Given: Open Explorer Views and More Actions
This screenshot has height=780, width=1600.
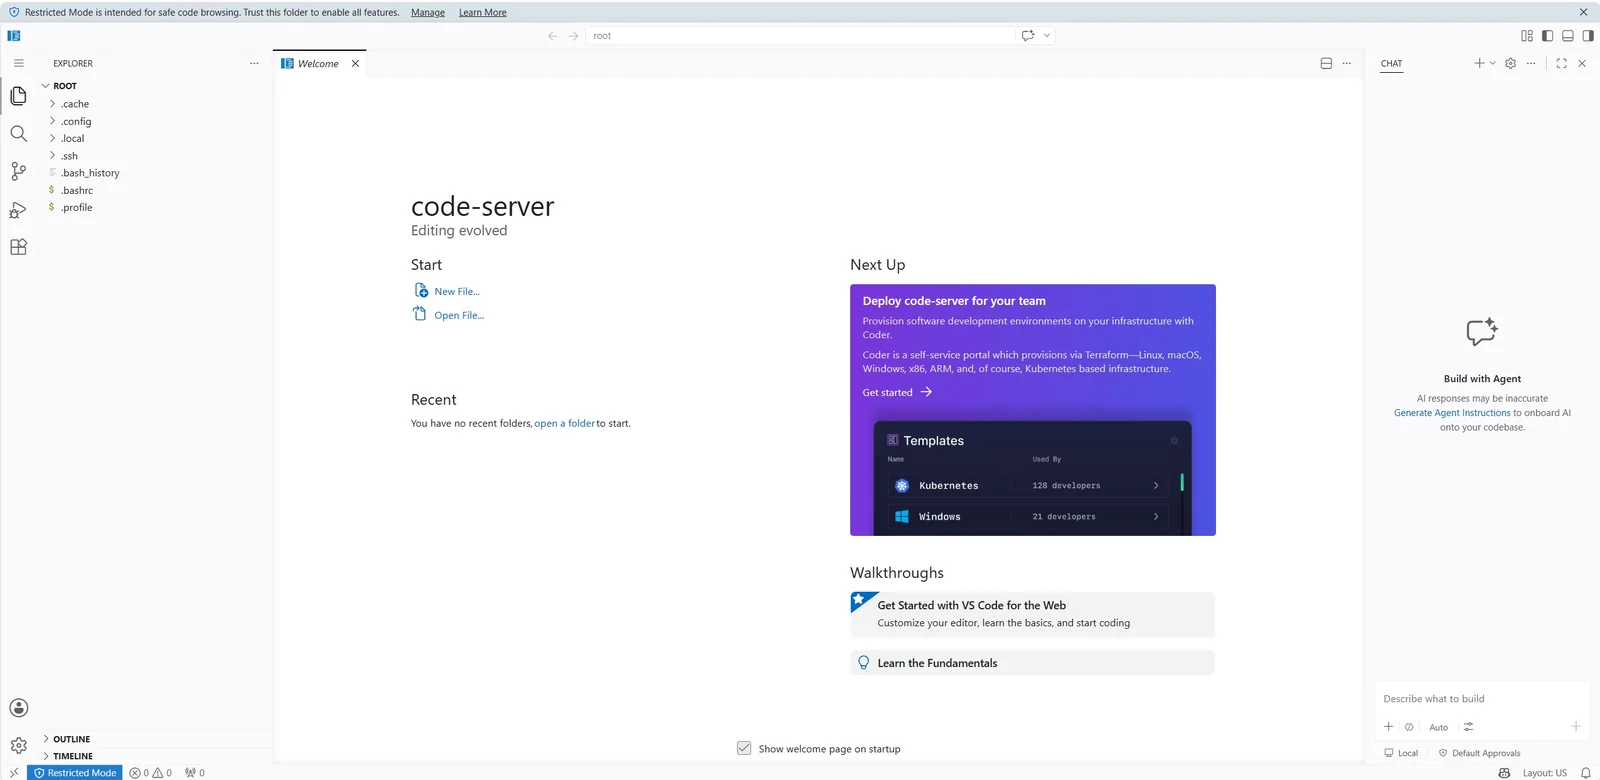Looking at the screenshot, I should (254, 63).
